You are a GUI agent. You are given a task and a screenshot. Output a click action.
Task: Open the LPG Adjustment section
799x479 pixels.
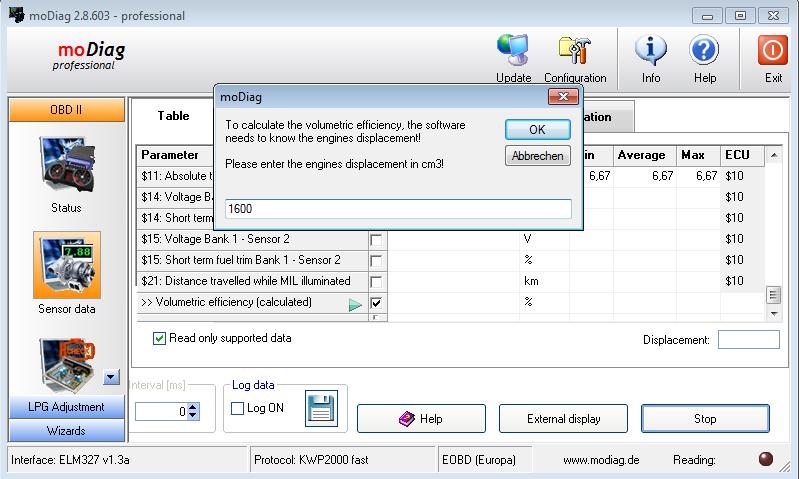[x=67, y=407]
